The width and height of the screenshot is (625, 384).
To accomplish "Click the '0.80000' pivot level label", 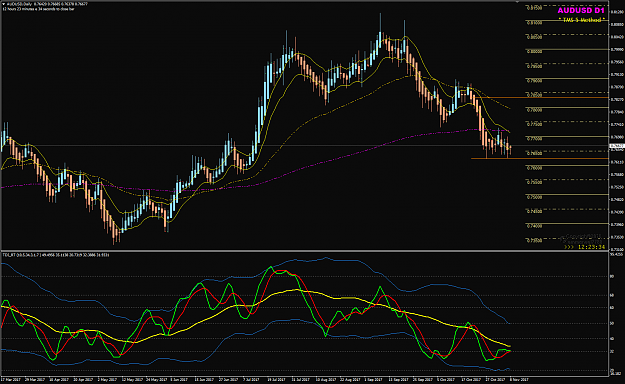I will pyautogui.click(x=535, y=51).
